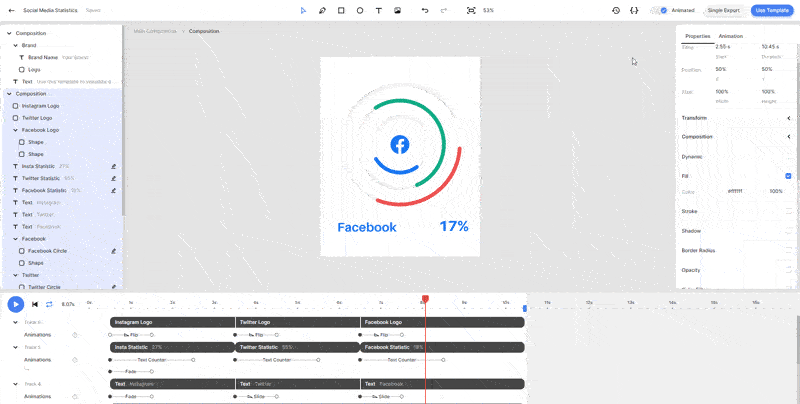Screen dimensions: 800x404
Task: Select the Logo layer shape icon
Action: click(21, 69)
